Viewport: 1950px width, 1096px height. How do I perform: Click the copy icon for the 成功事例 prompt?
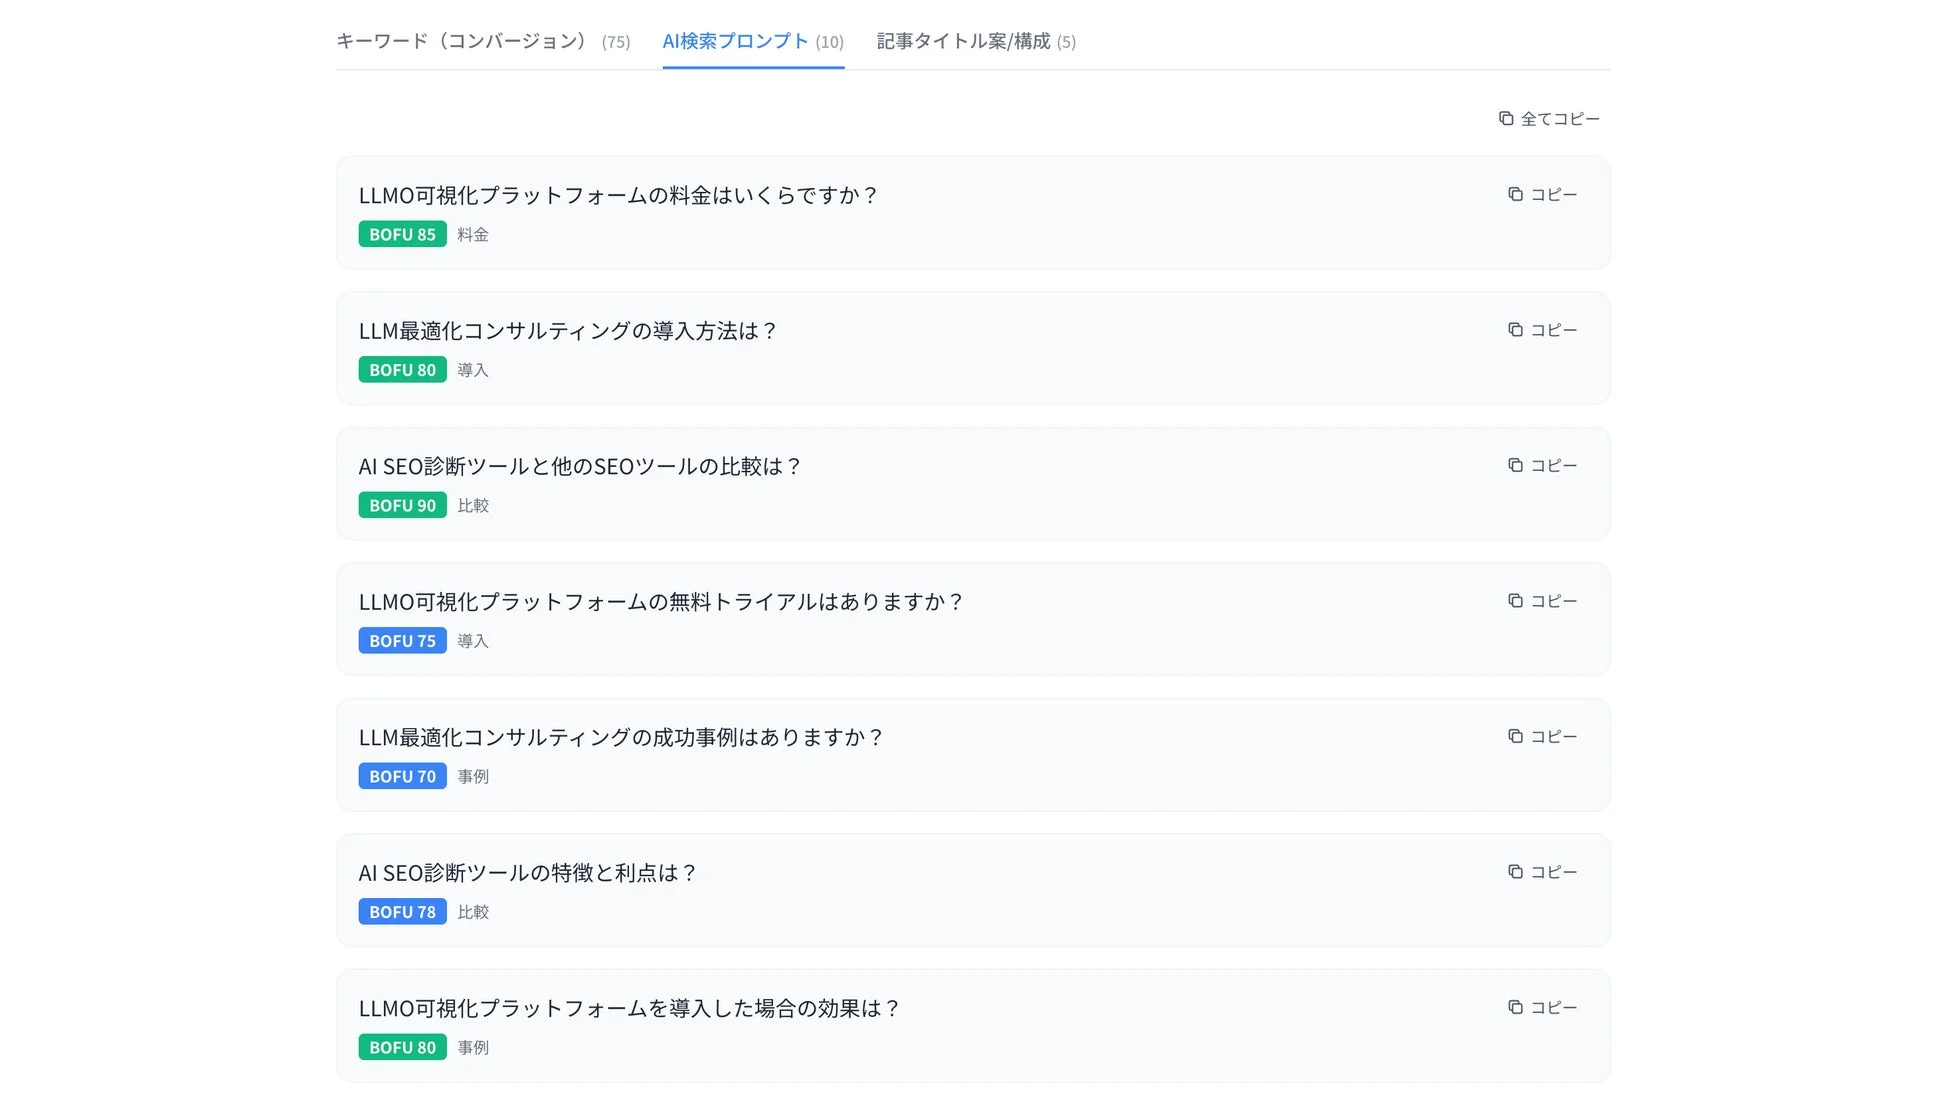(x=1514, y=736)
